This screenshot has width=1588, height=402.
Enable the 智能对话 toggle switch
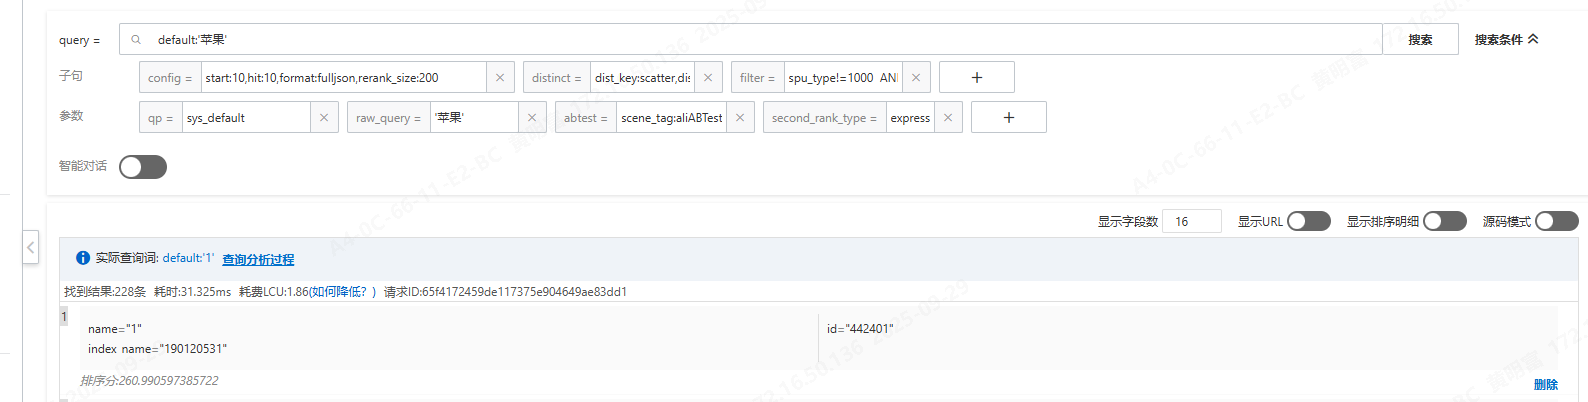(x=143, y=167)
